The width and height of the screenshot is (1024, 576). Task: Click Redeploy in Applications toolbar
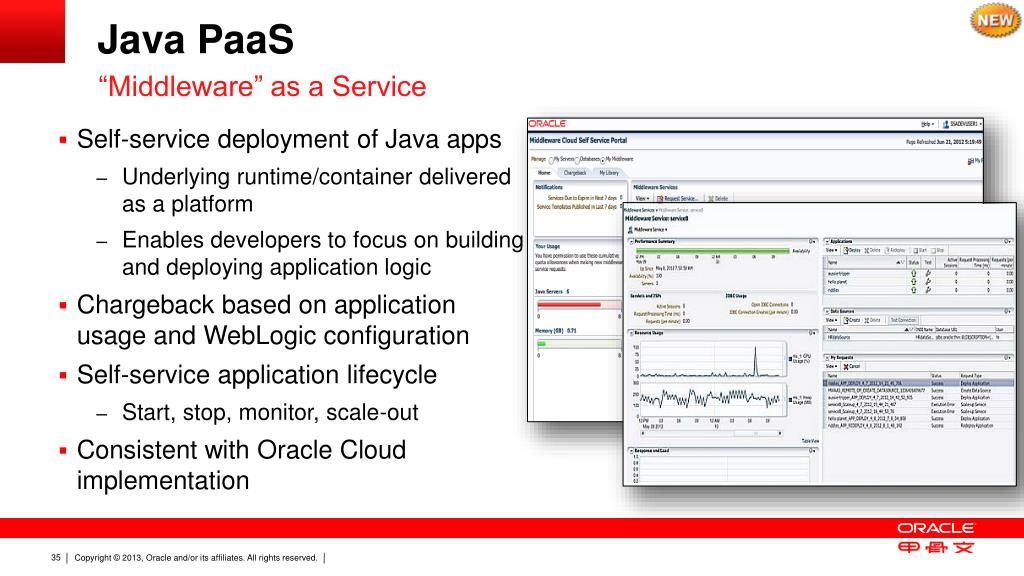[895, 250]
